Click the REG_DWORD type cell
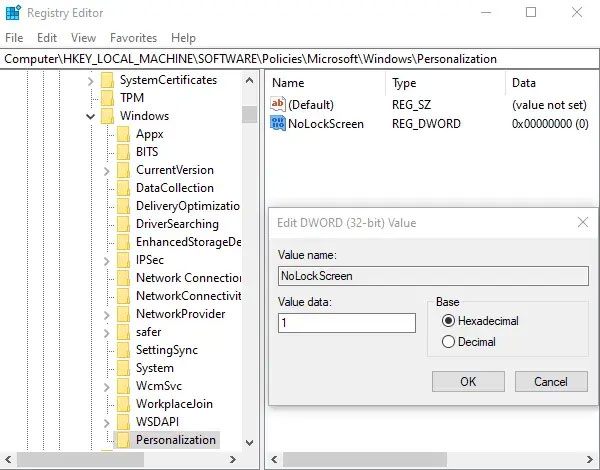600x470 pixels. tap(426, 124)
